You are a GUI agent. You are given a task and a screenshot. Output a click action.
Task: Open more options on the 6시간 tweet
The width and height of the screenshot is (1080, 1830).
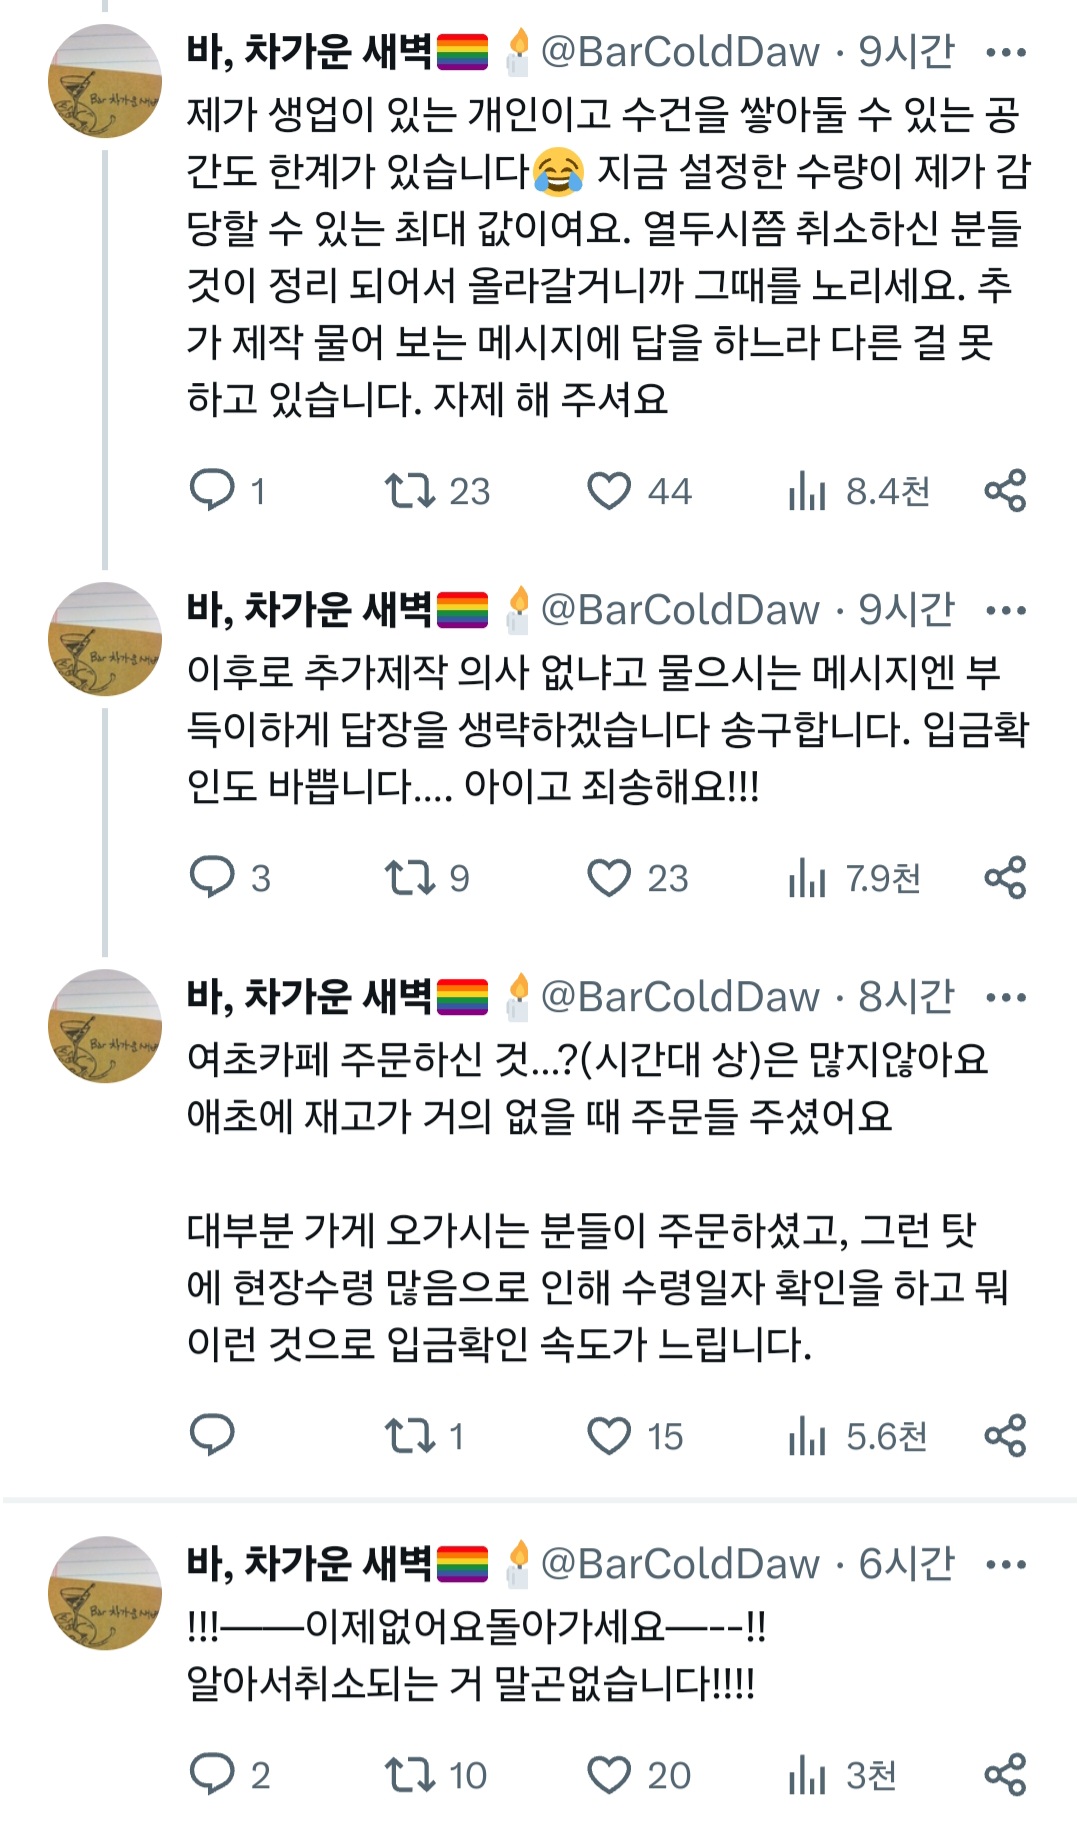click(x=1005, y=1564)
